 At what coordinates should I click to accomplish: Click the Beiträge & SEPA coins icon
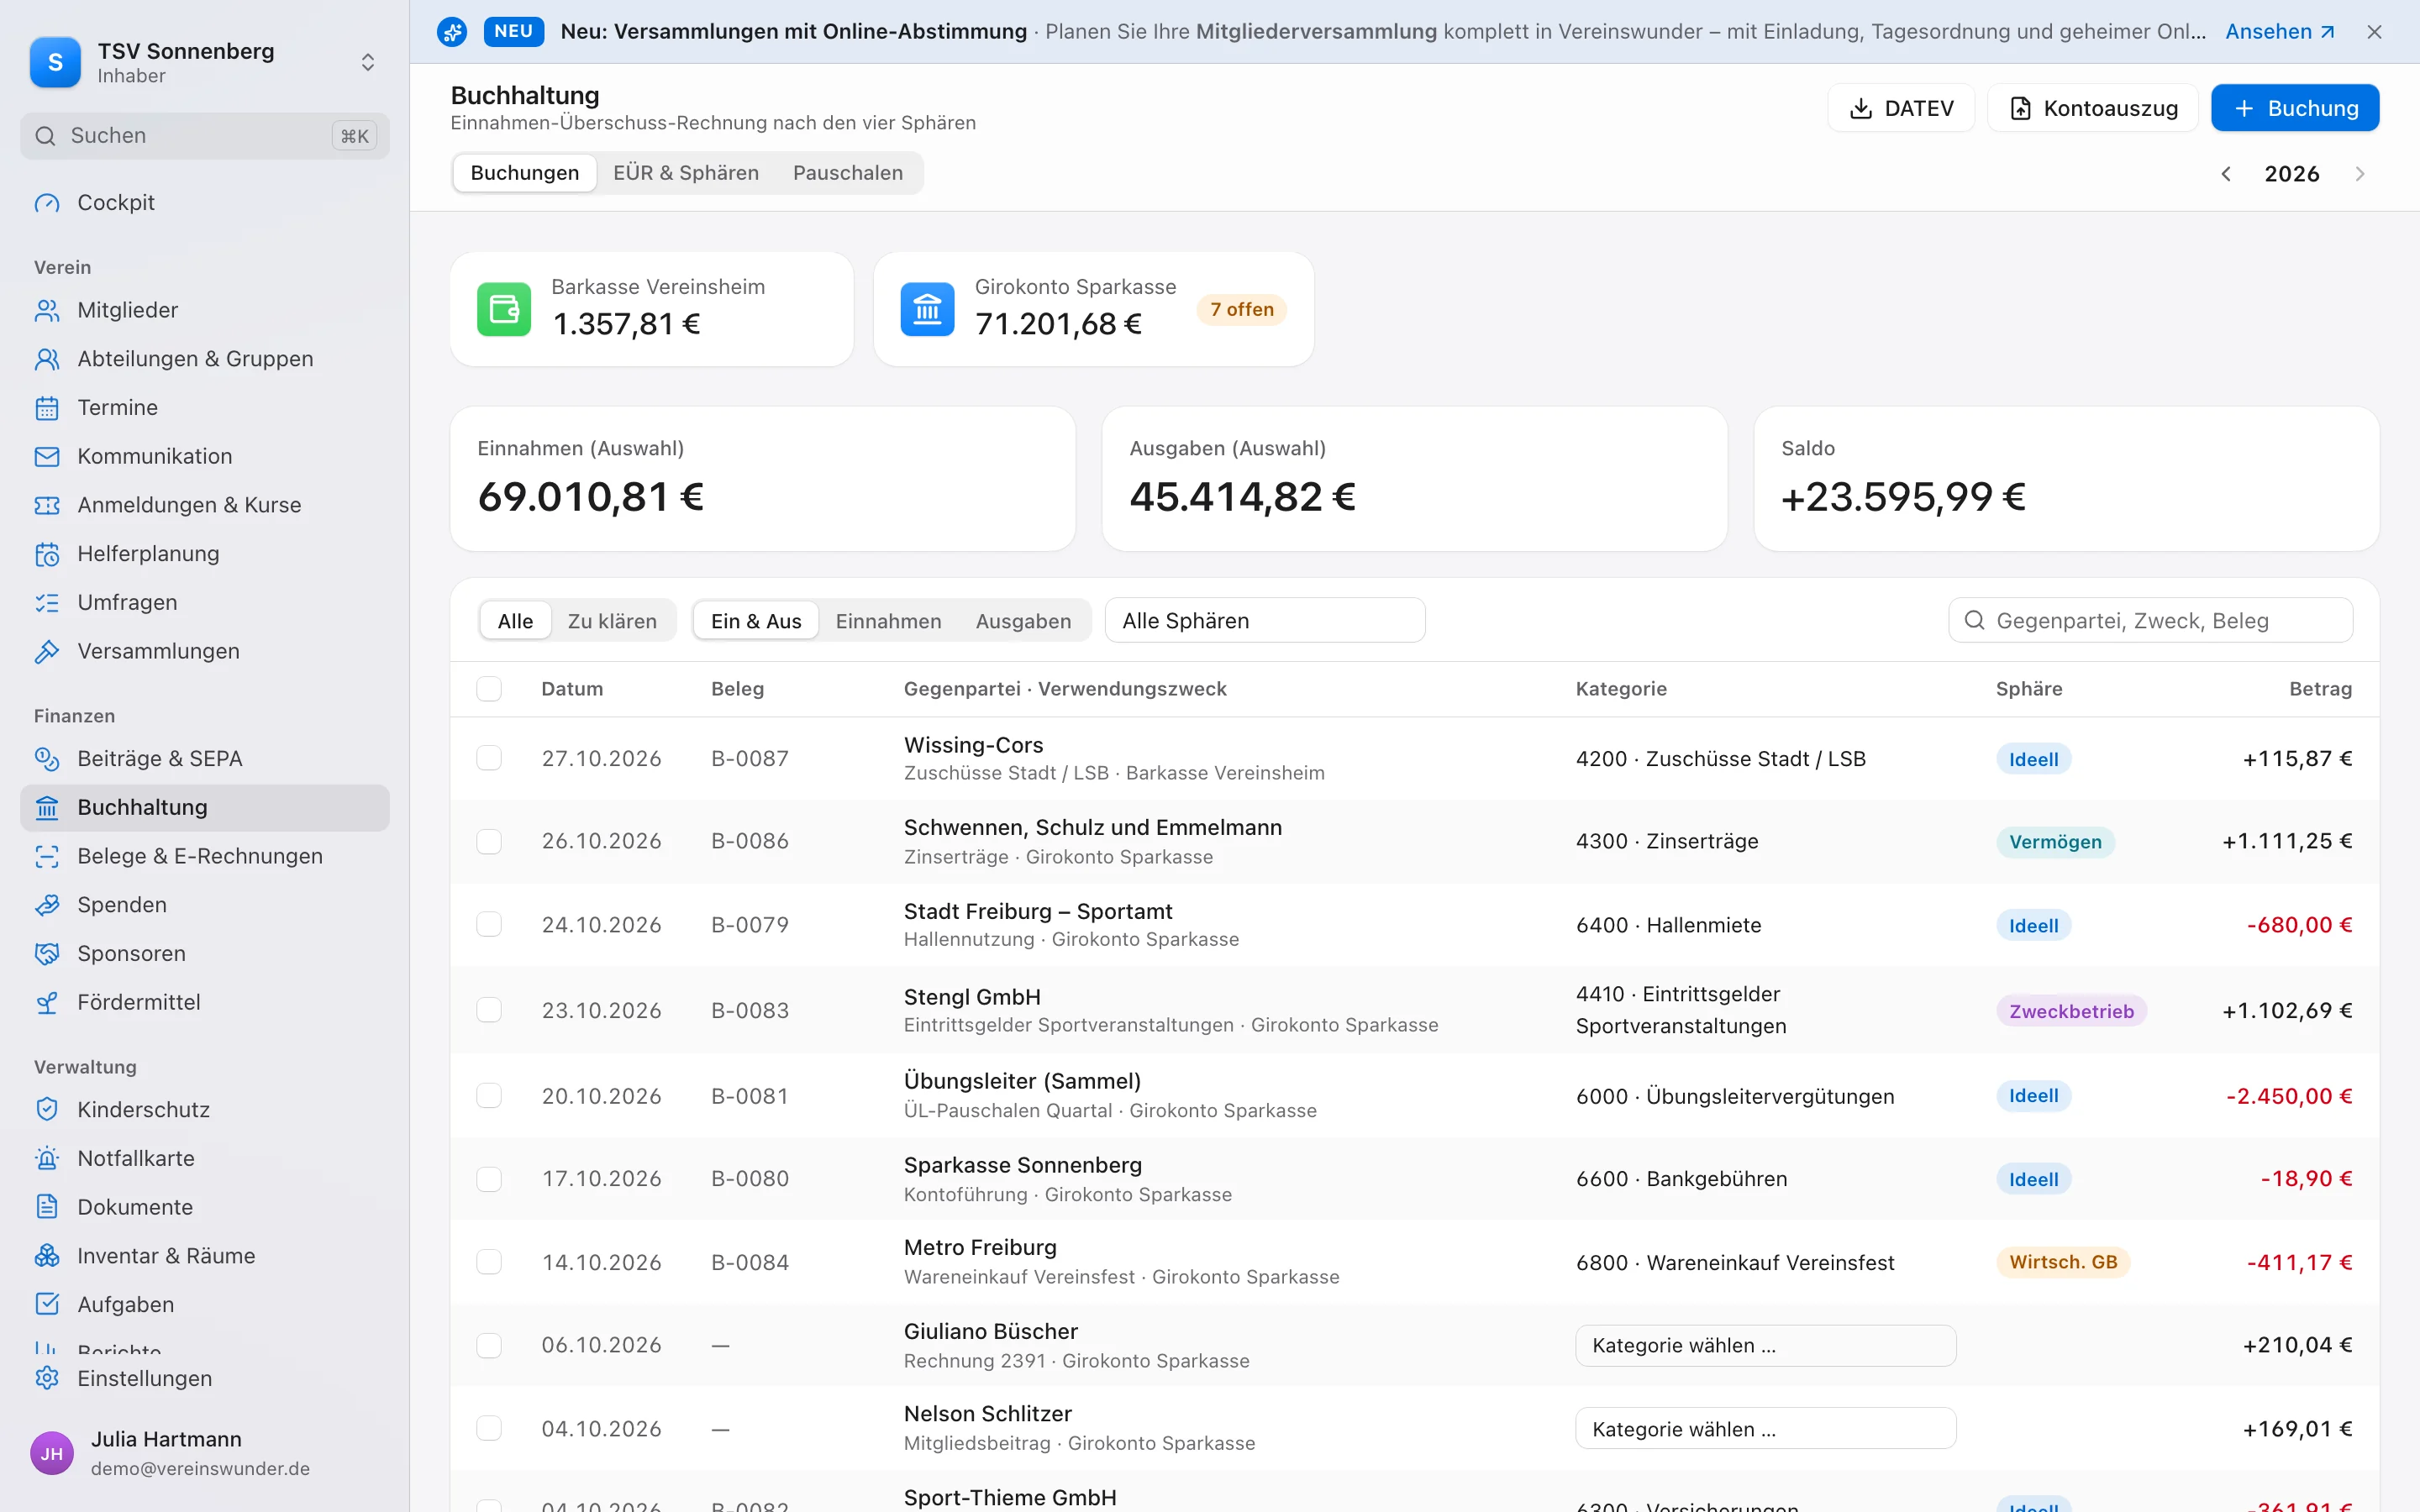tap(47, 759)
